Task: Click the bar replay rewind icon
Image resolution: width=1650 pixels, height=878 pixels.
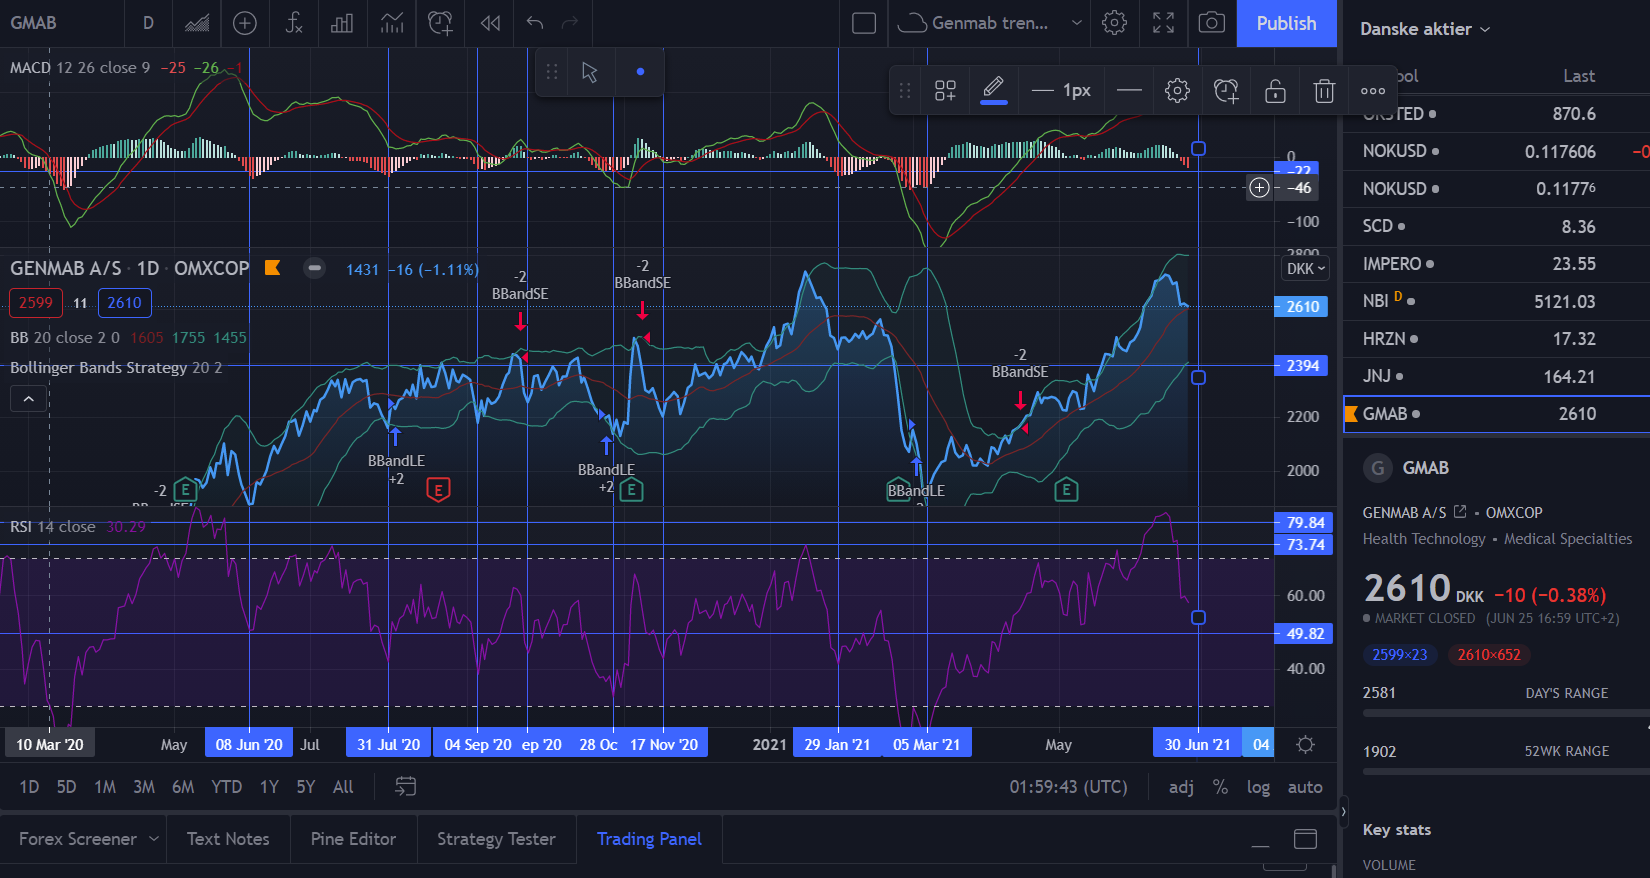Action: tap(490, 23)
